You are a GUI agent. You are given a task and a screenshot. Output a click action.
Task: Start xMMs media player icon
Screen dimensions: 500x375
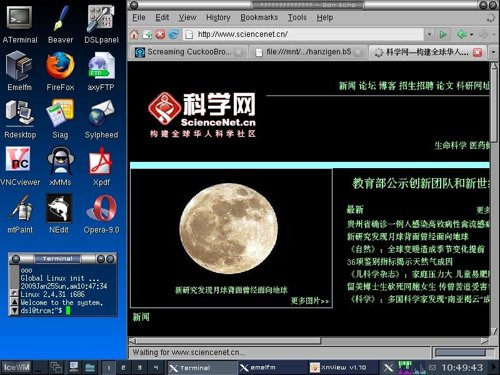pyautogui.click(x=60, y=167)
